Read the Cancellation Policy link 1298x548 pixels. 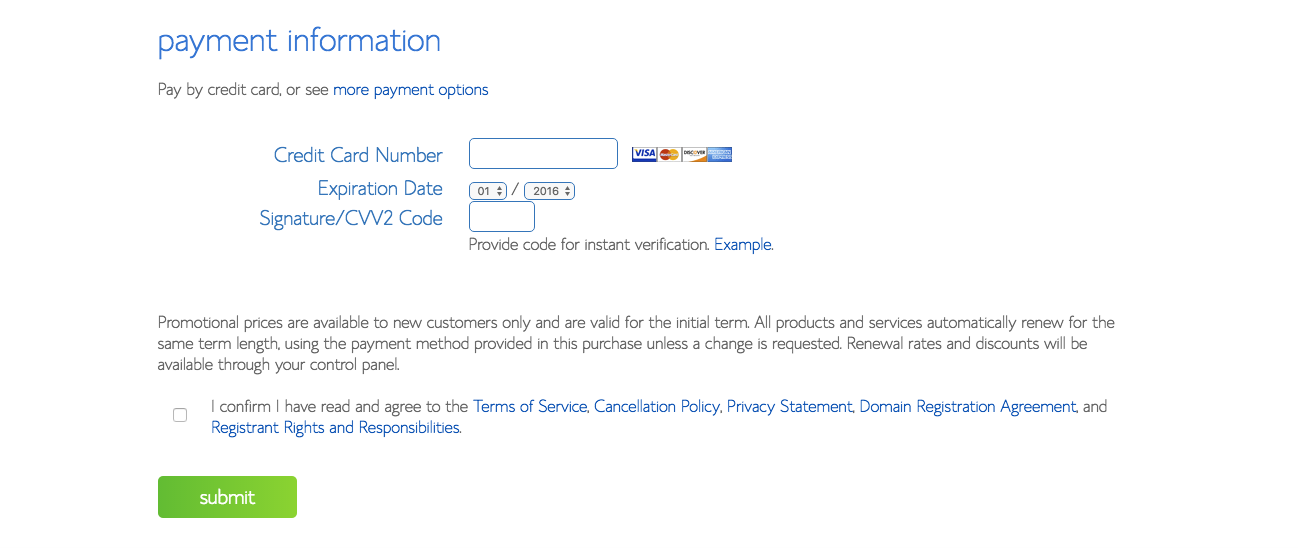(x=657, y=407)
